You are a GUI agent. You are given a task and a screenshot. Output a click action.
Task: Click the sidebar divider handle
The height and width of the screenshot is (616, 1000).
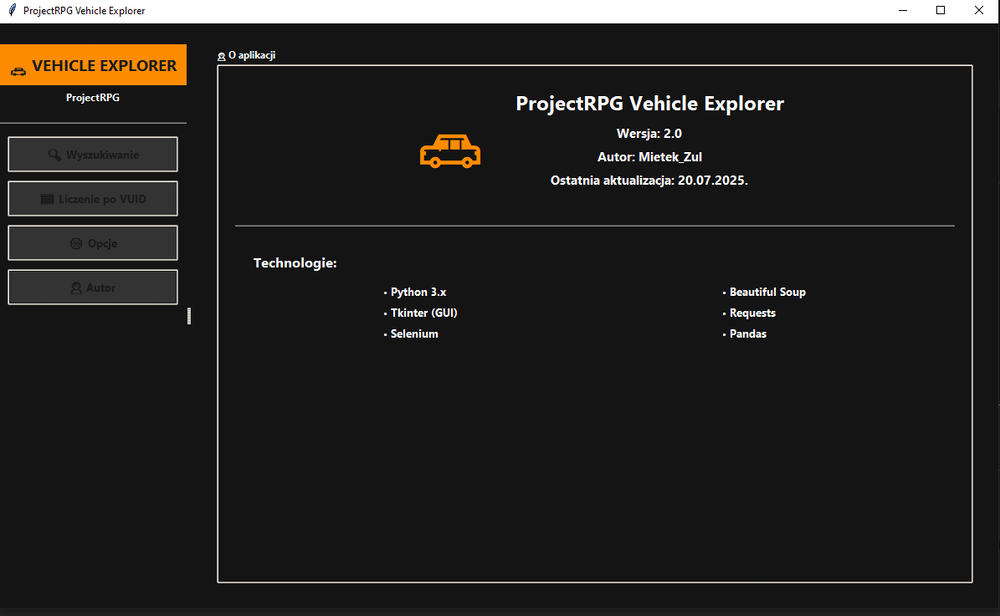189,316
